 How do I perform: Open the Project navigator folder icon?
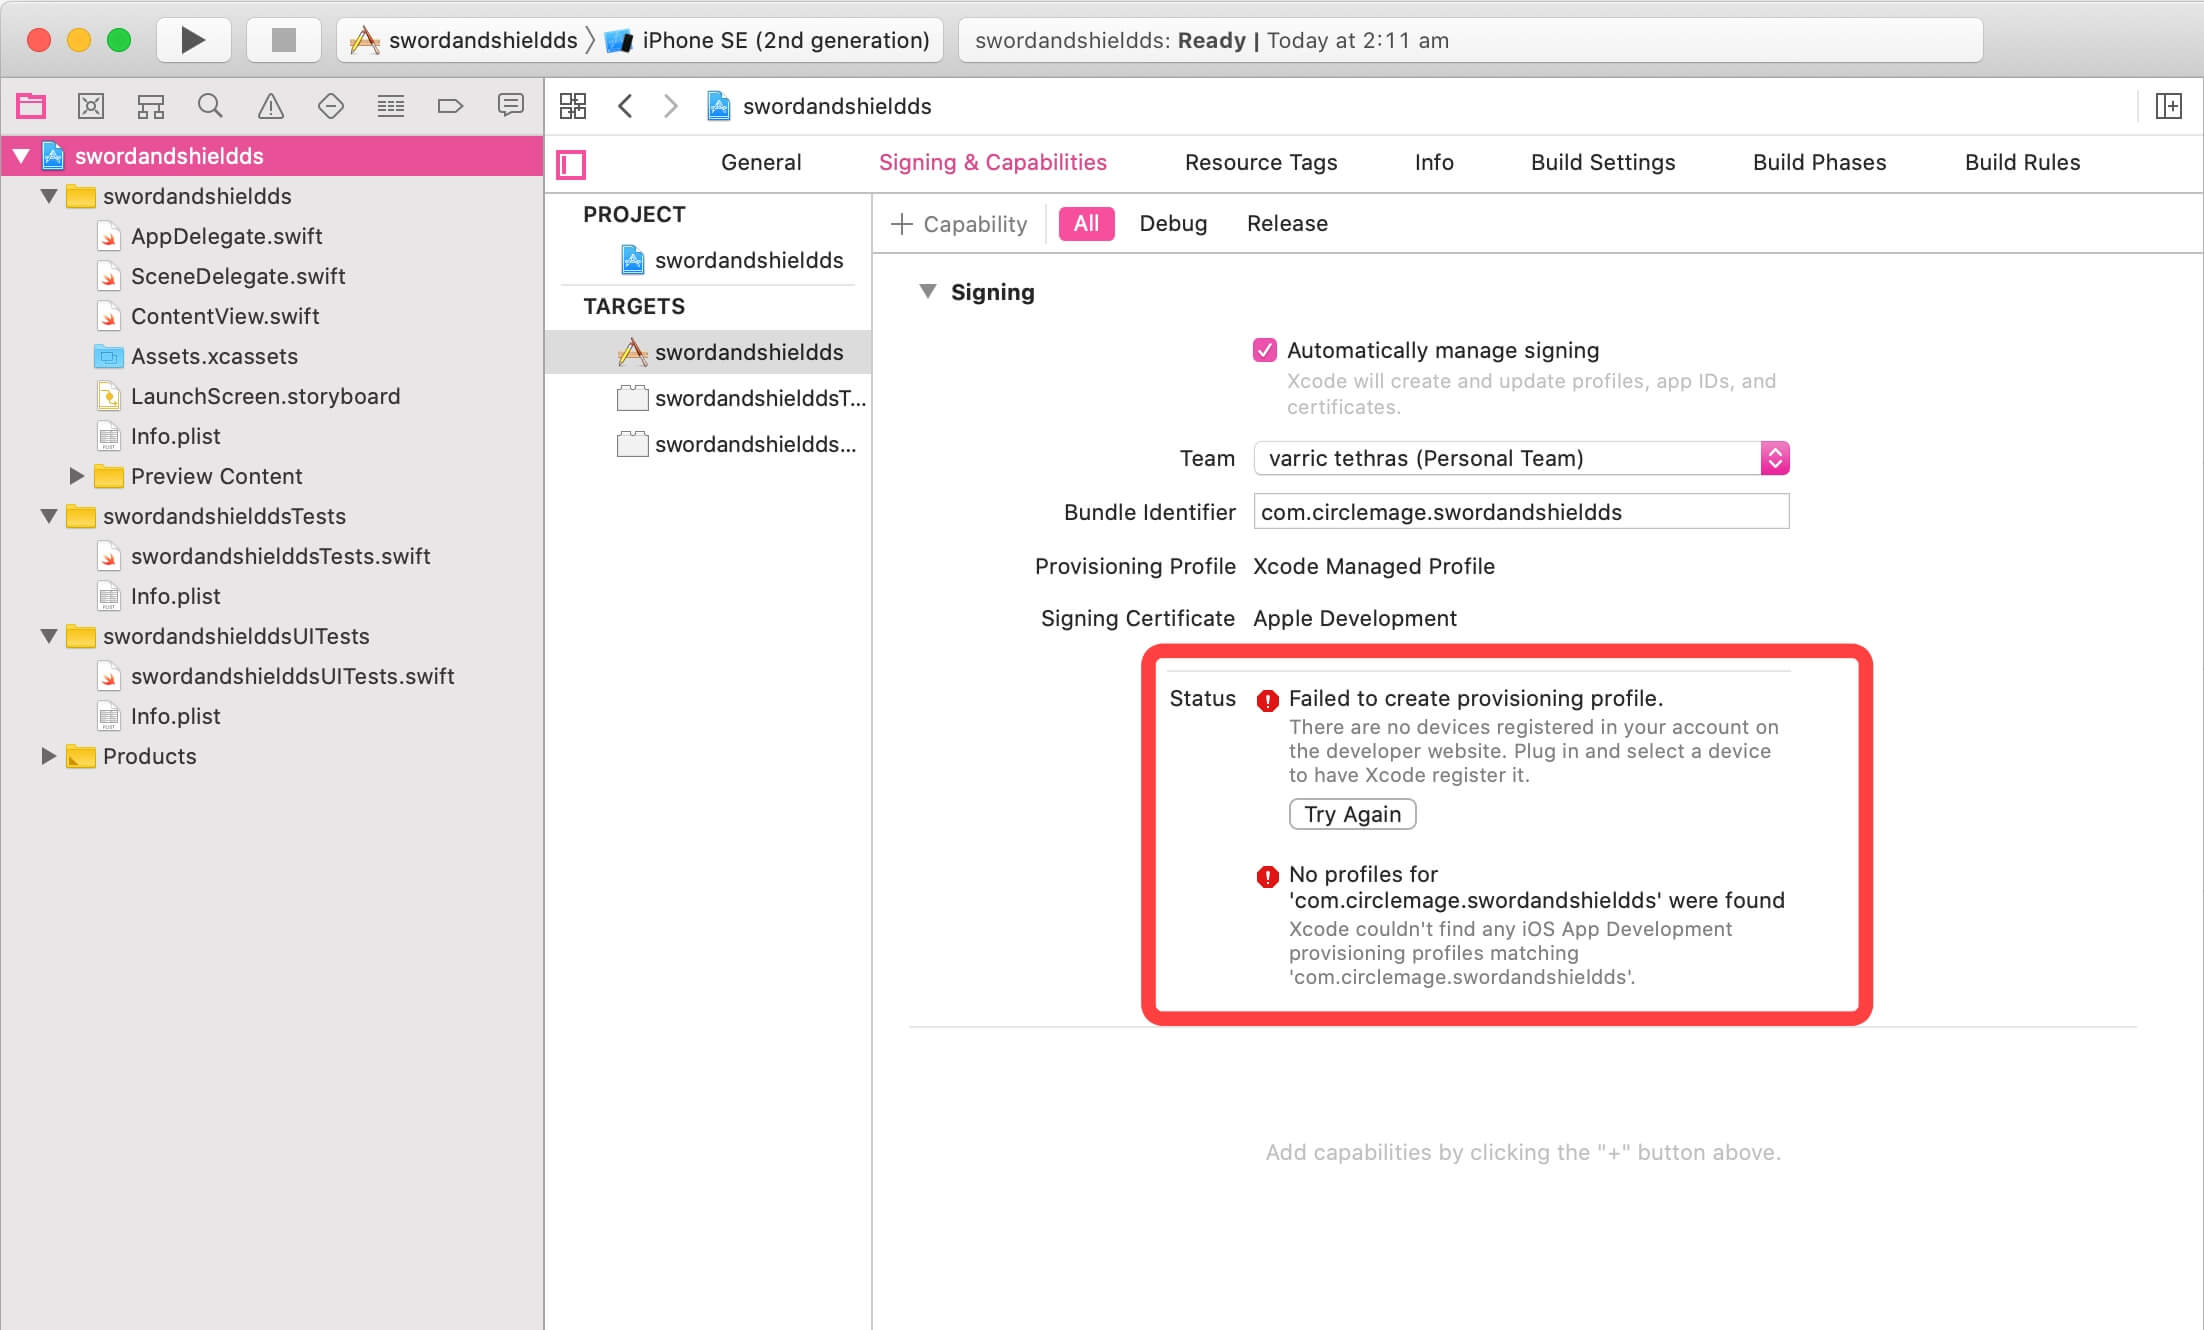click(x=31, y=105)
